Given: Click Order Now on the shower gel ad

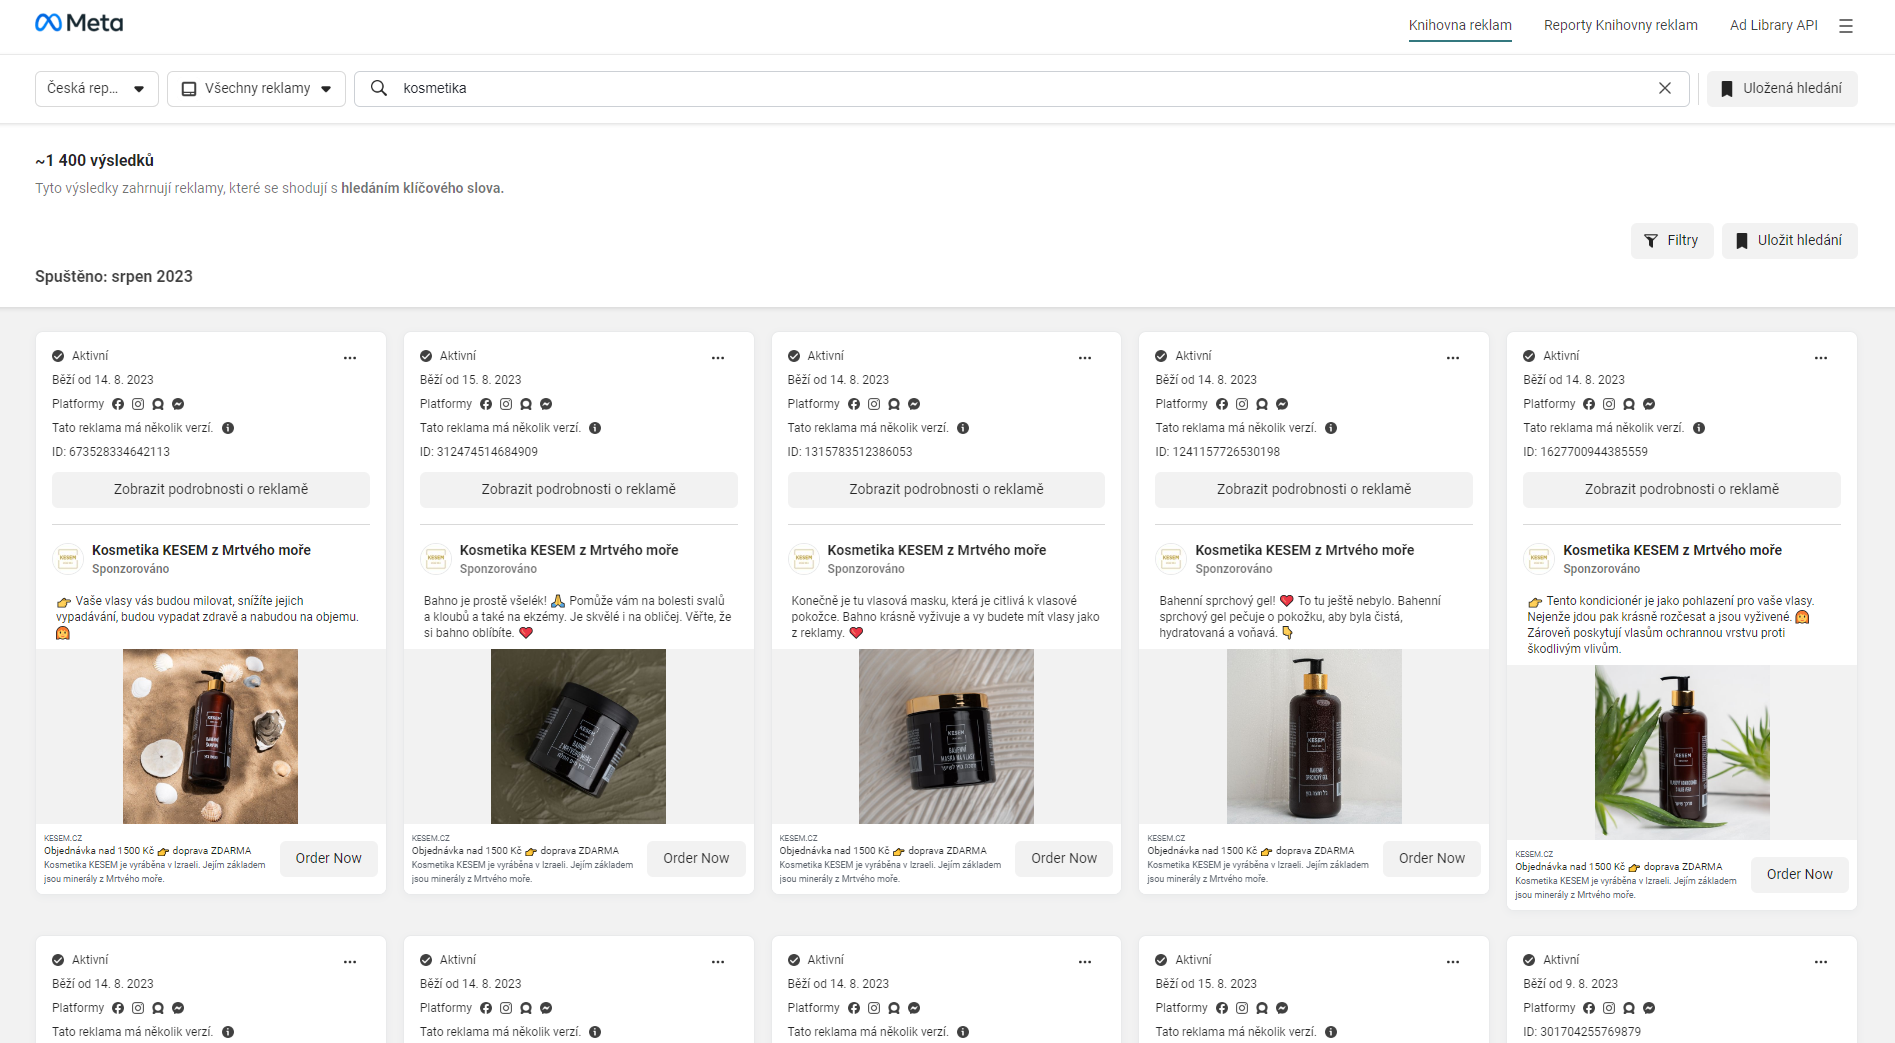Looking at the screenshot, I should [1432, 858].
